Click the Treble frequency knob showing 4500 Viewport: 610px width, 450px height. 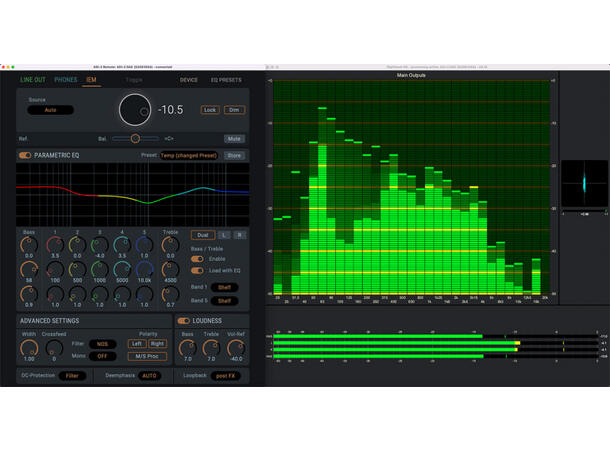[x=170, y=270]
